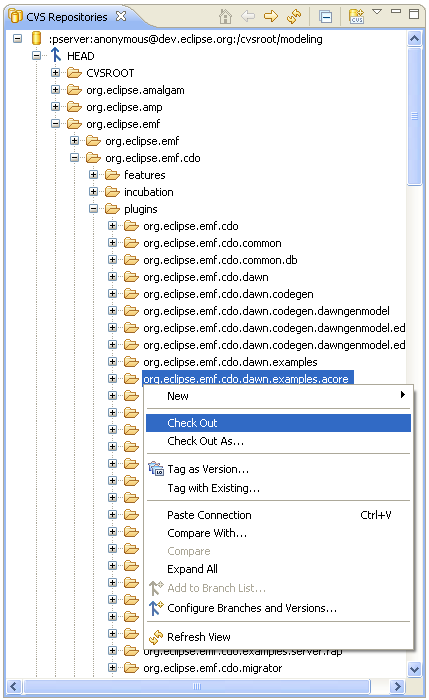The width and height of the screenshot is (429, 700).
Task: Click the Collapse All toolbar icon
Action: coord(326,17)
